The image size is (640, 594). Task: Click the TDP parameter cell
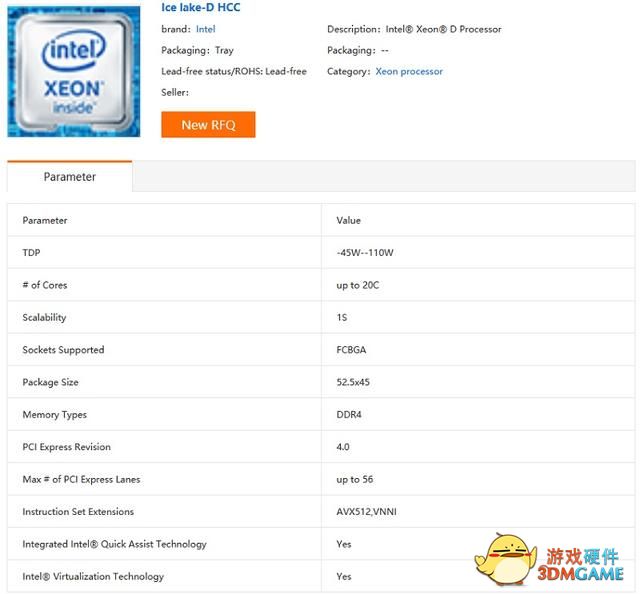tap(164, 253)
